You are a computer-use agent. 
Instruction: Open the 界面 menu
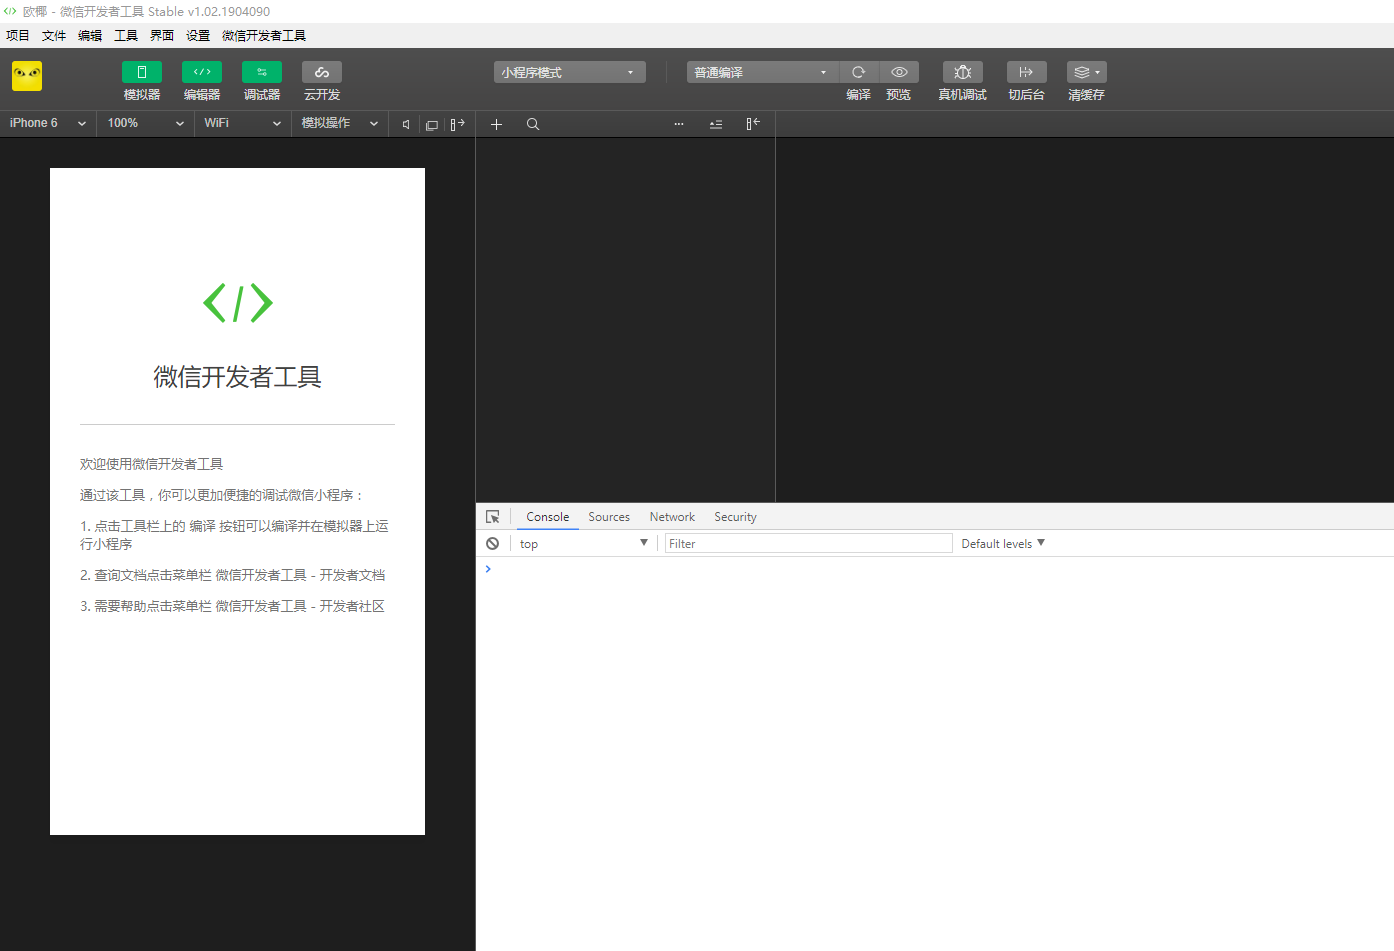click(162, 35)
